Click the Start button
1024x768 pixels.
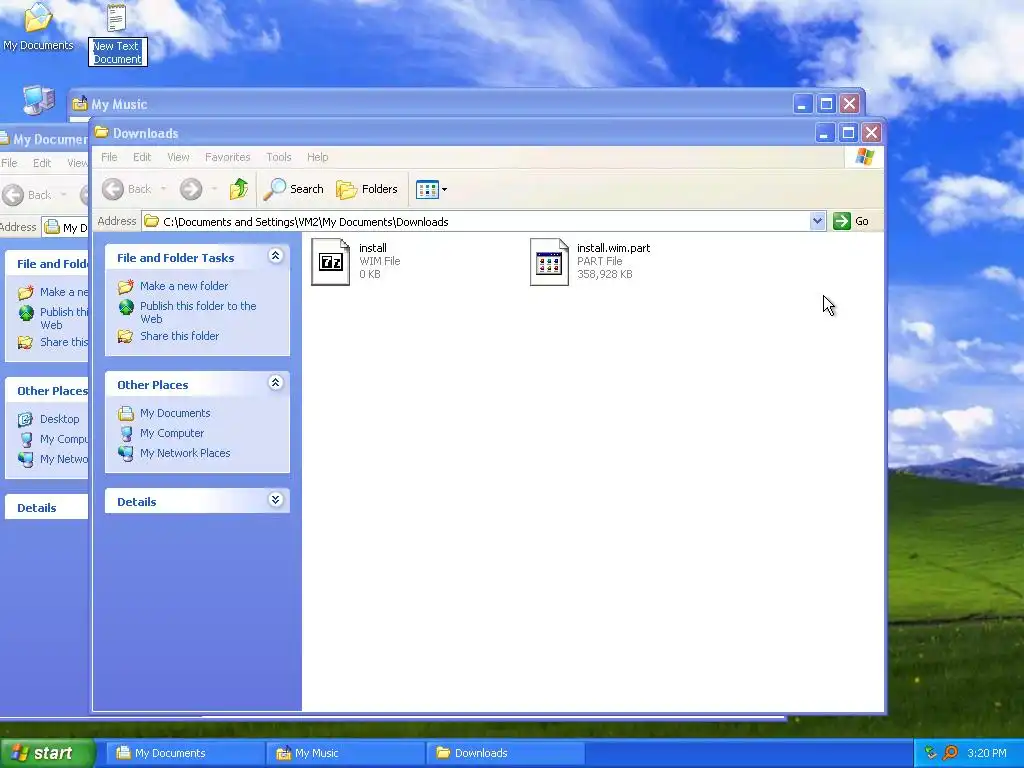click(x=46, y=753)
